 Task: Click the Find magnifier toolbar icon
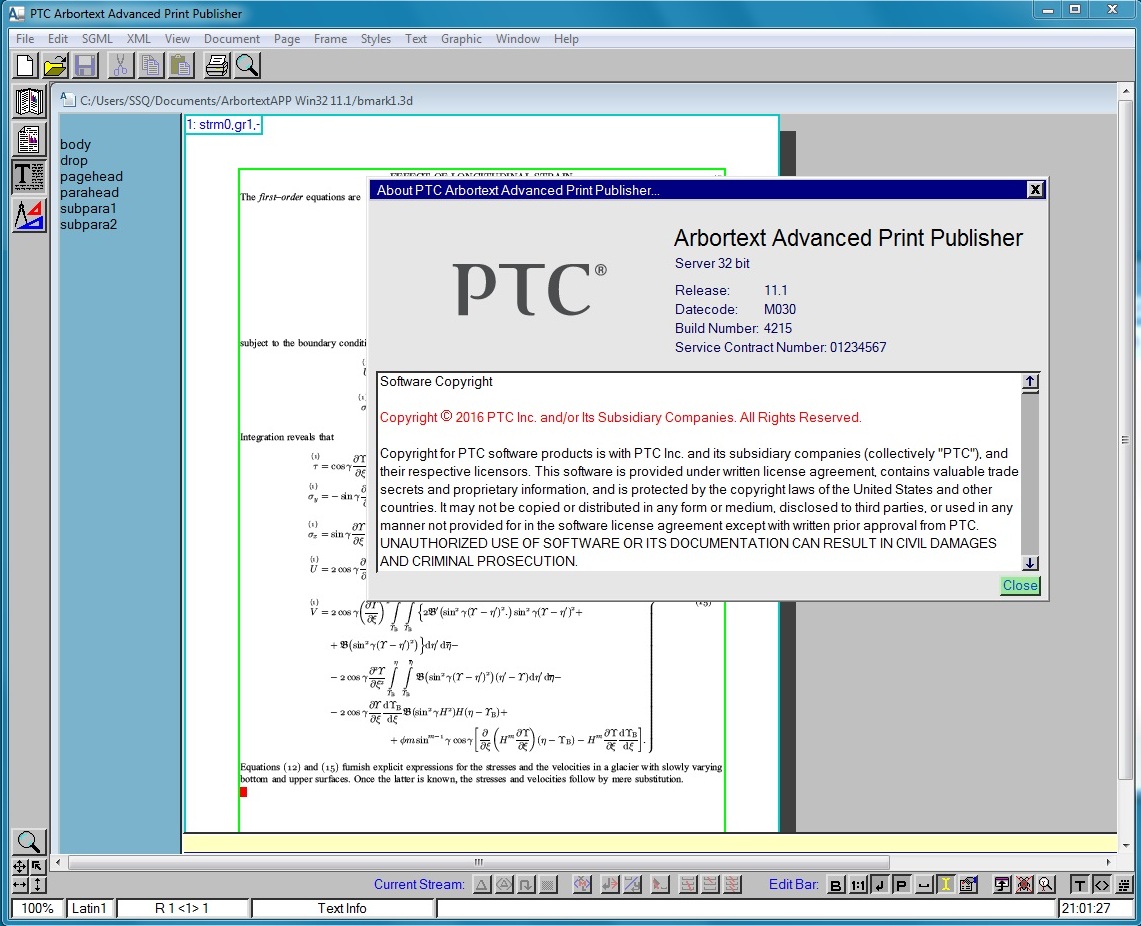(x=247, y=65)
